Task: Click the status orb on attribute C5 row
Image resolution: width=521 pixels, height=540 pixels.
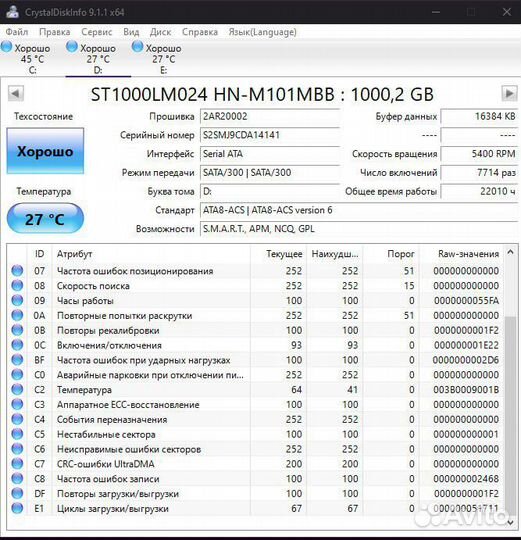Action: point(17,434)
